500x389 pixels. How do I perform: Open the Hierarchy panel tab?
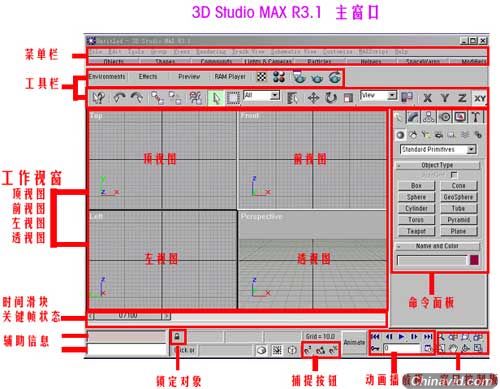[x=429, y=117]
